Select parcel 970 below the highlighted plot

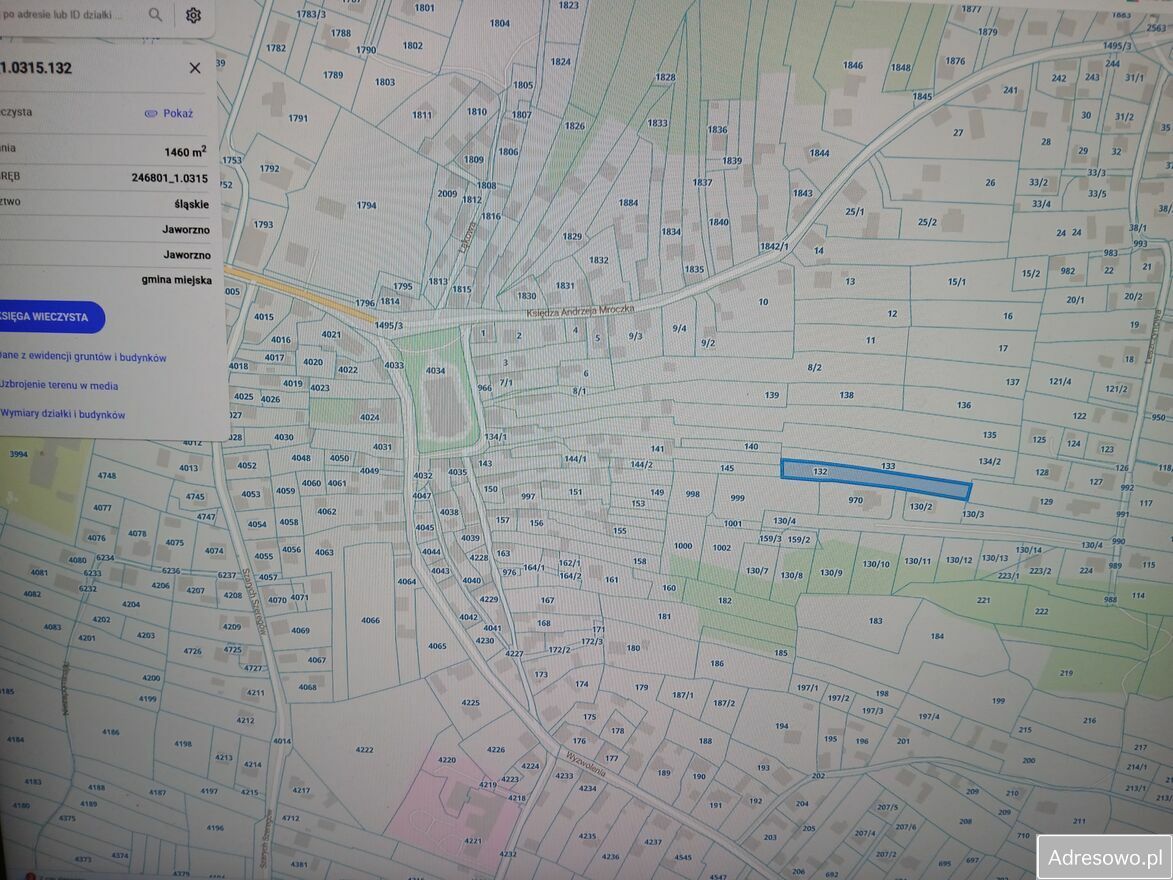855,500
